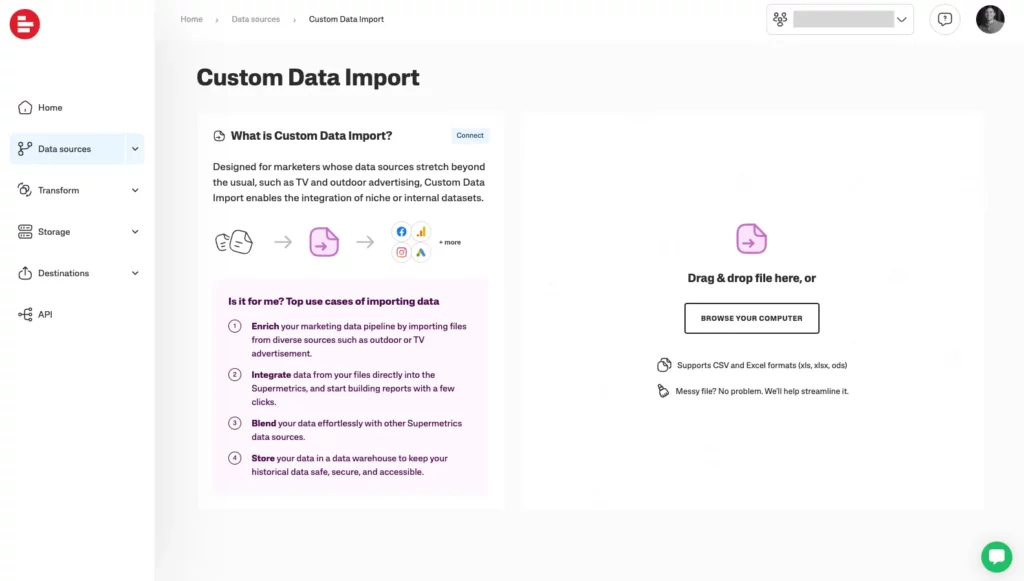Click Home in the breadcrumb trail
The width and height of the screenshot is (1024, 581).
point(191,18)
